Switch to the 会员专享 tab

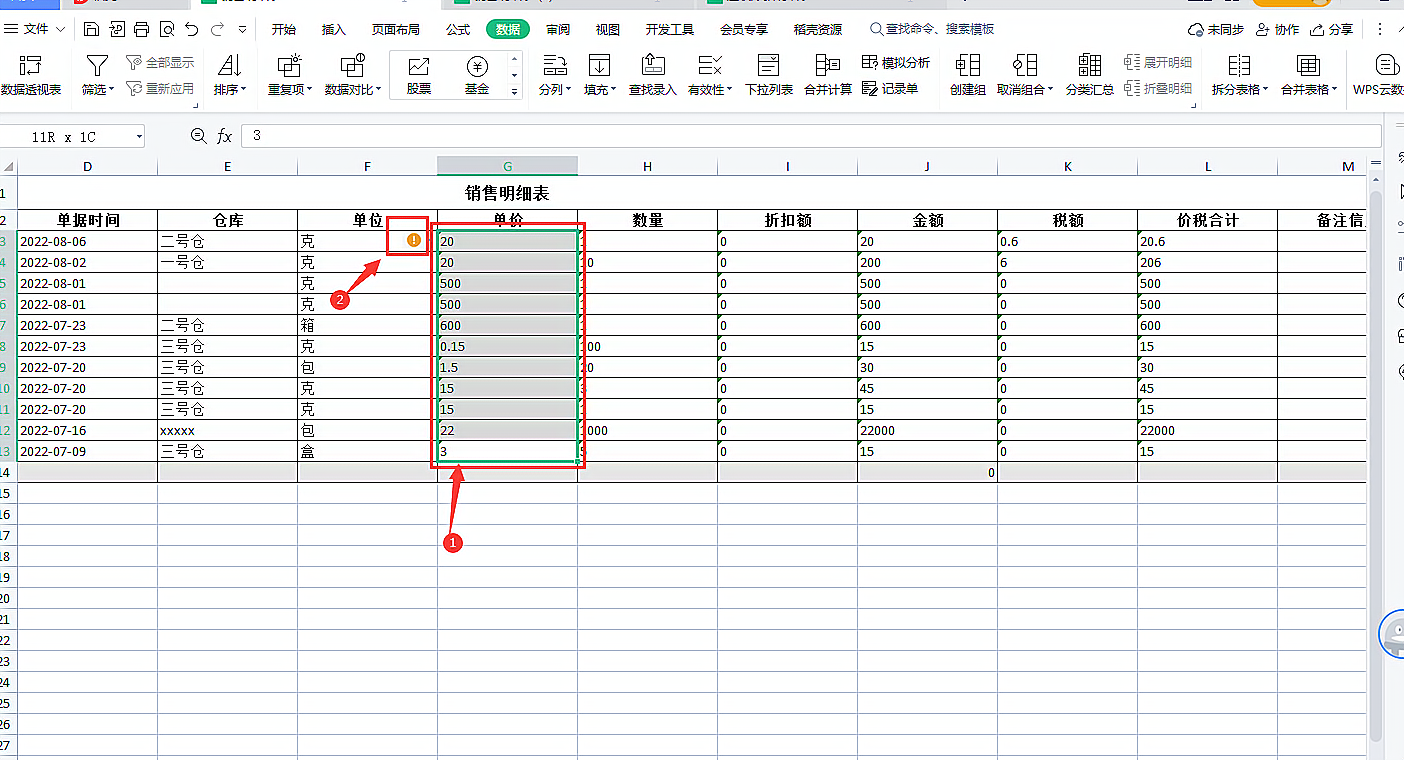click(744, 30)
